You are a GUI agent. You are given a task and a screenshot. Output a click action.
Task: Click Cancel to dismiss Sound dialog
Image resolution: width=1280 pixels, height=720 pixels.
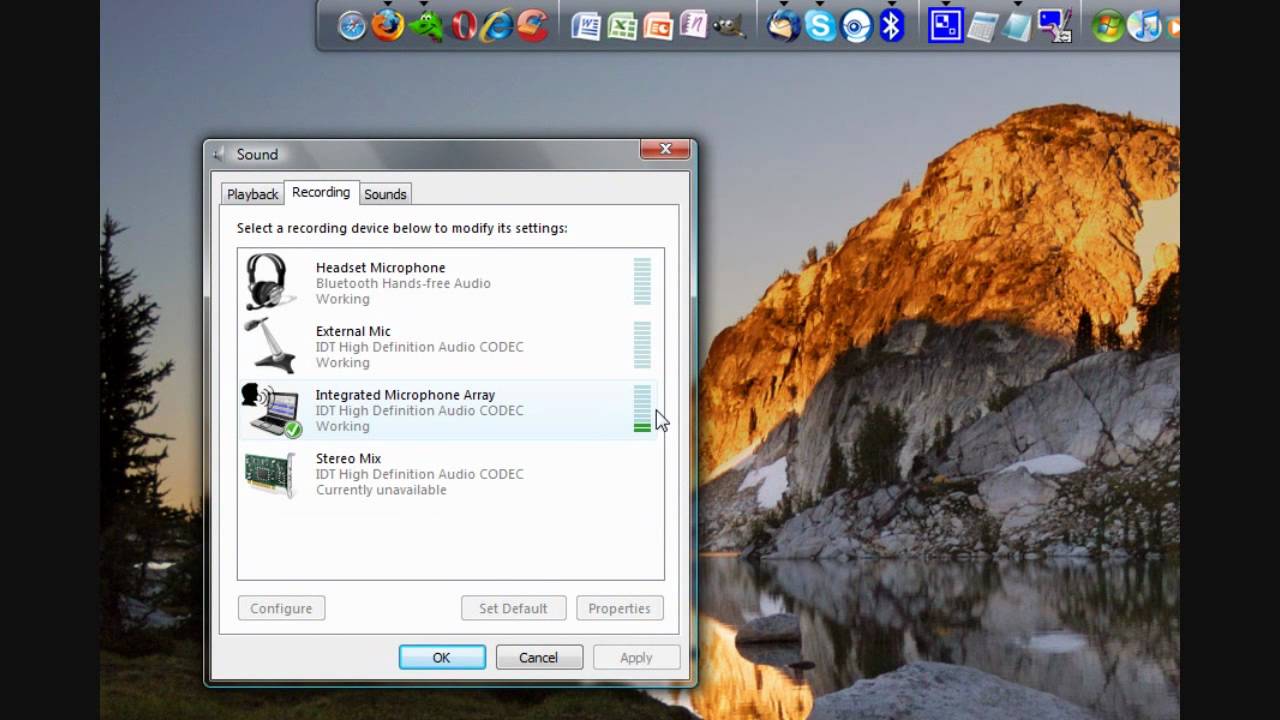point(538,657)
